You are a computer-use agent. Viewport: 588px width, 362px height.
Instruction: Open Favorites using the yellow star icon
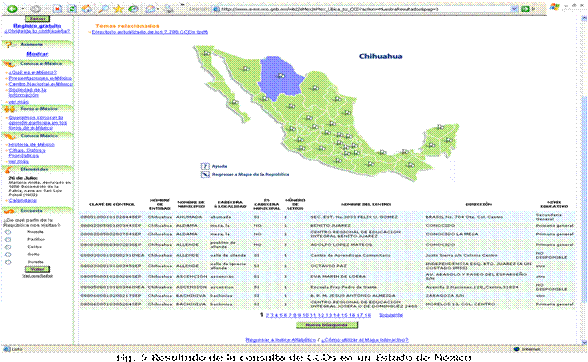pyautogui.click(x=118, y=9)
